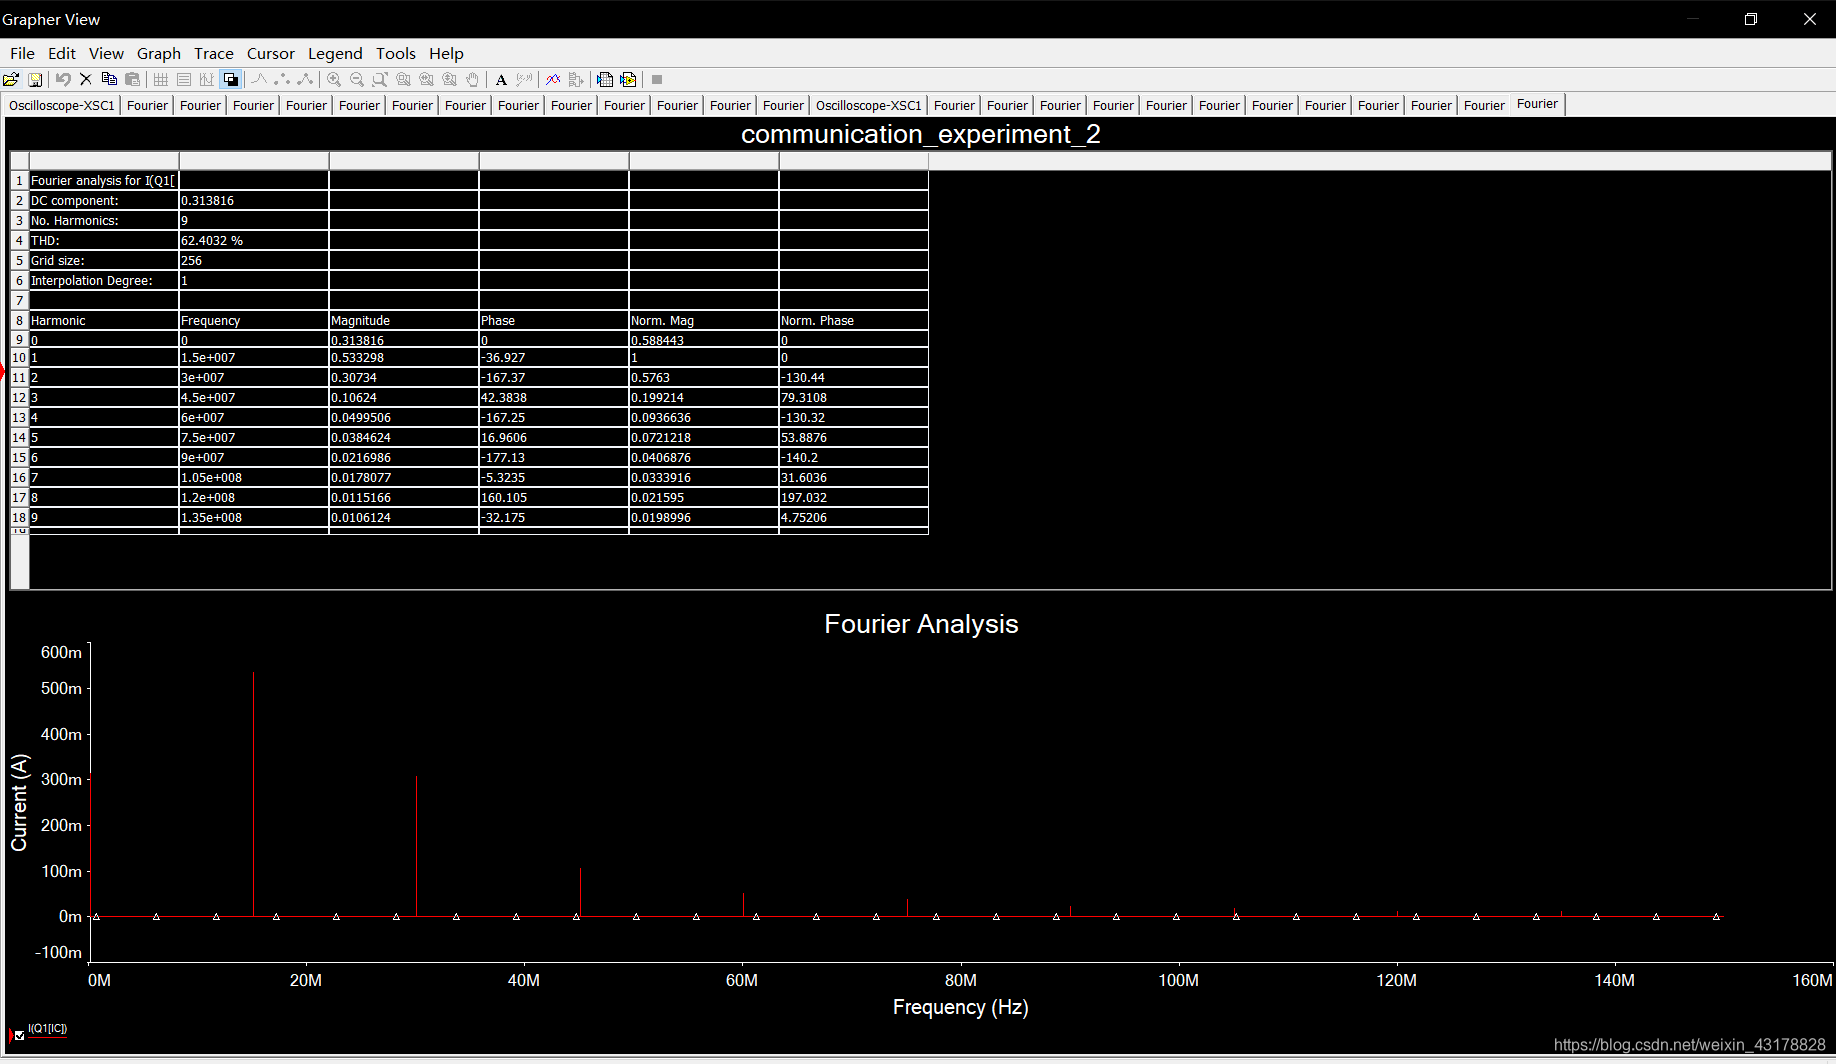Select the symbols-only trace style icon
The image size is (1836, 1064).
(x=282, y=80)
